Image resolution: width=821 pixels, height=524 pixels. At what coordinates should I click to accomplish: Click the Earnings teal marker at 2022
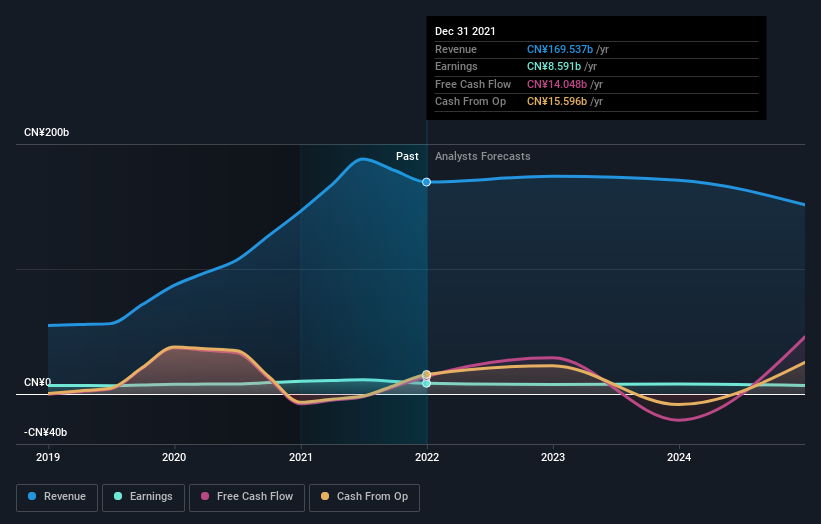click(427, 383)
